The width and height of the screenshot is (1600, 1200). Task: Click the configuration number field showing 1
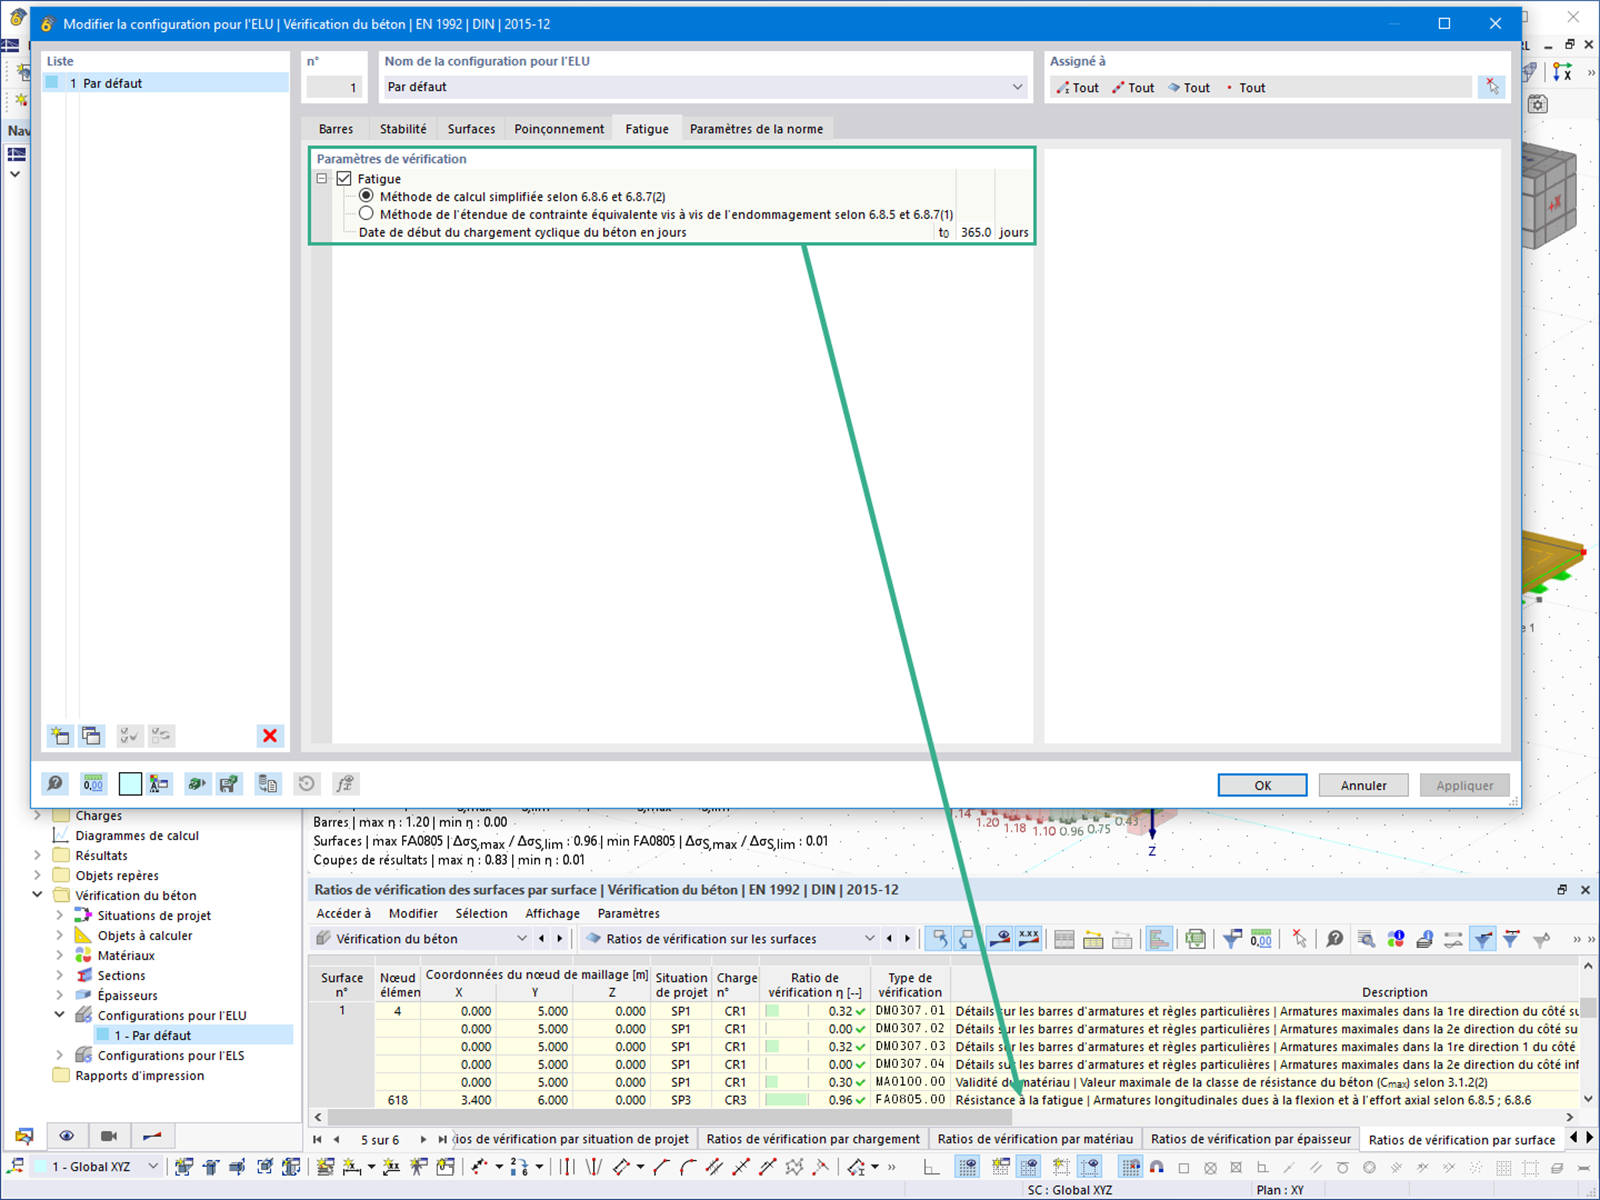point(334,87)
